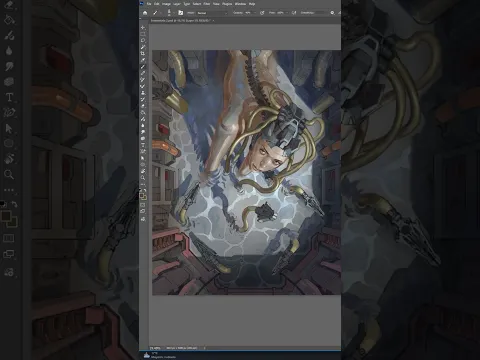Screen dimensions: 480x360
Task: Select the Sponge tool in the small toolbar
Action: [143, 138]
